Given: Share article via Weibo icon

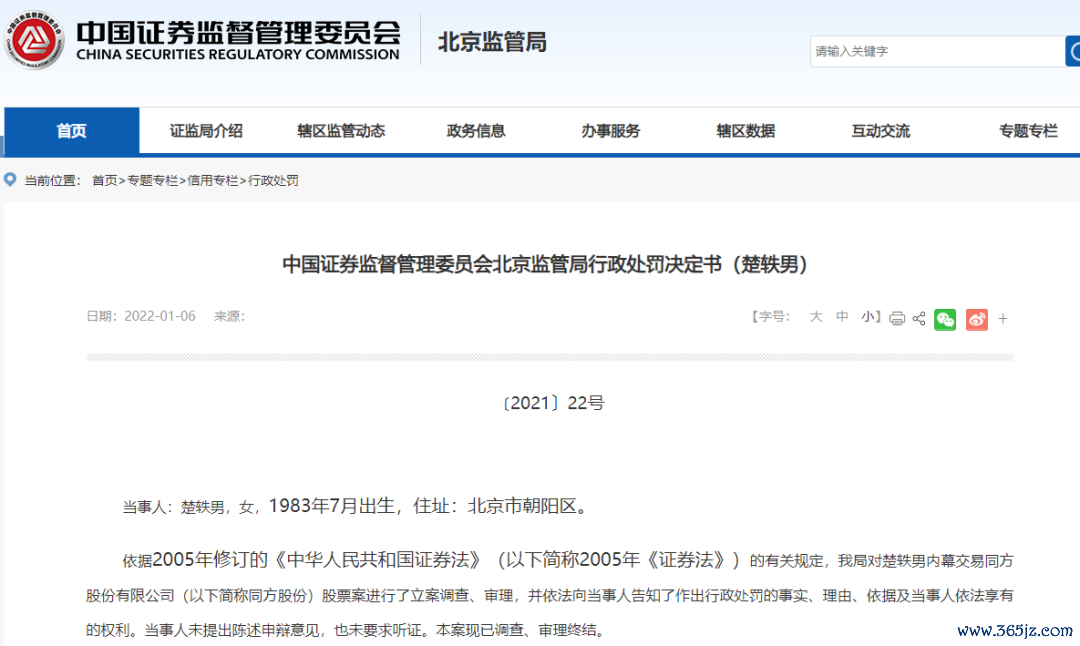Looking at the screenshot, I should (x=977, y=320).
